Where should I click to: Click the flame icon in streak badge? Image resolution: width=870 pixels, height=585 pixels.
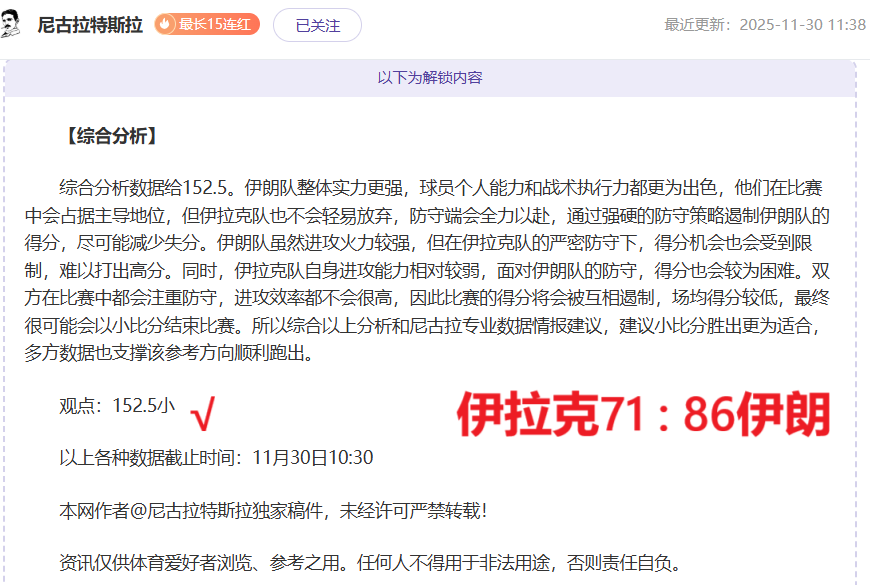pos(166,24)
